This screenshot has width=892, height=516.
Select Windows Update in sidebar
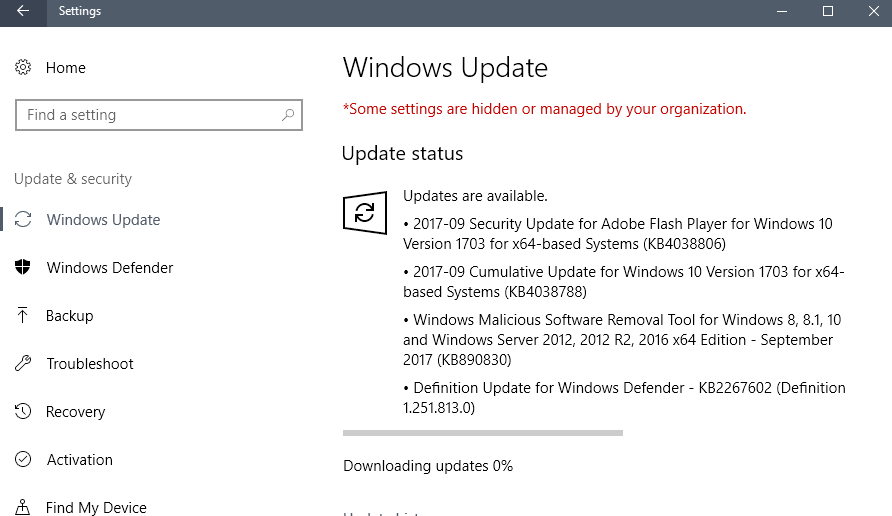pyautogui.click(x=104, y=220)
